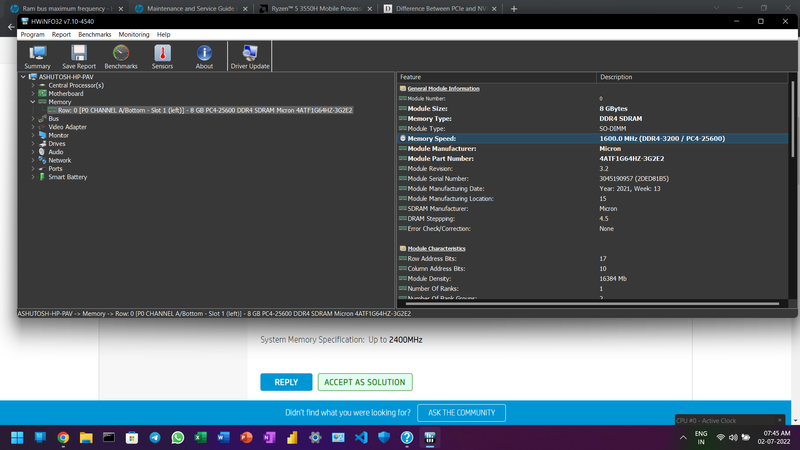Select the Memory Speed row
This screenshot has width=800, height=450.
click(x=593, y=139)
